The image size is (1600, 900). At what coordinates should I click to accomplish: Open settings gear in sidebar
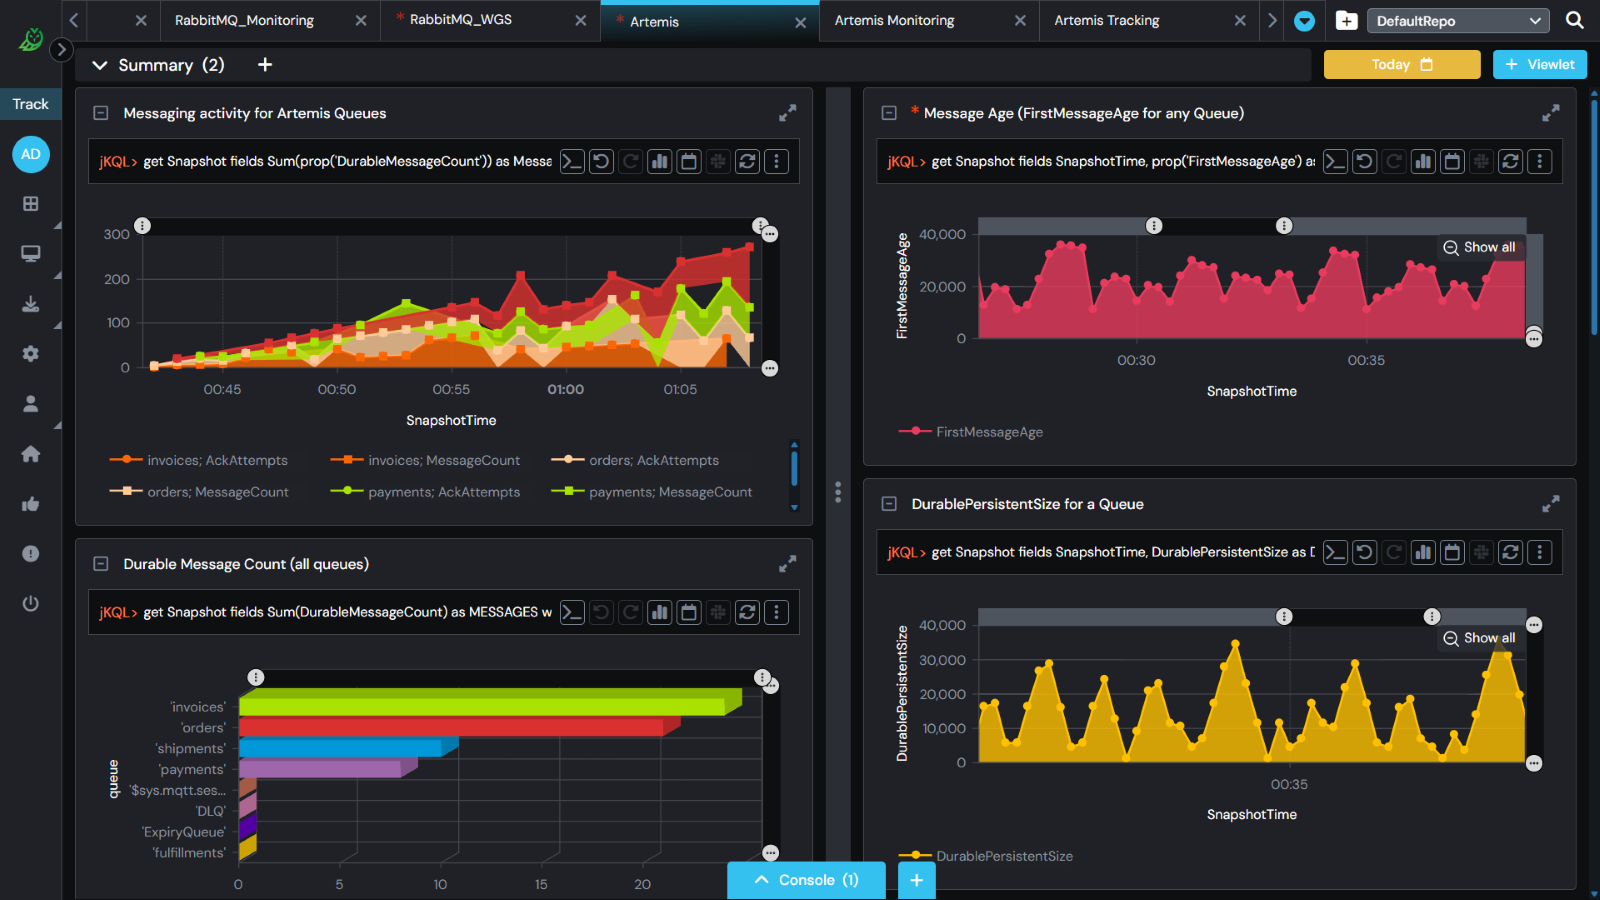[x=31, y=353]
